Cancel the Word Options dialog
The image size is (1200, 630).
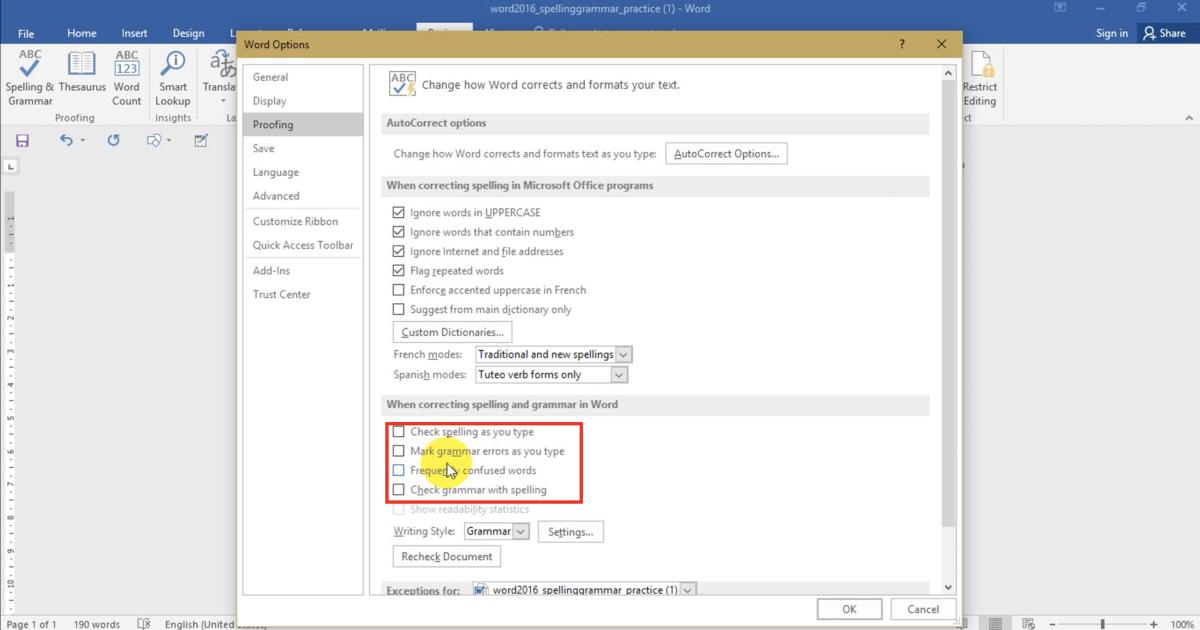(923, 609)
